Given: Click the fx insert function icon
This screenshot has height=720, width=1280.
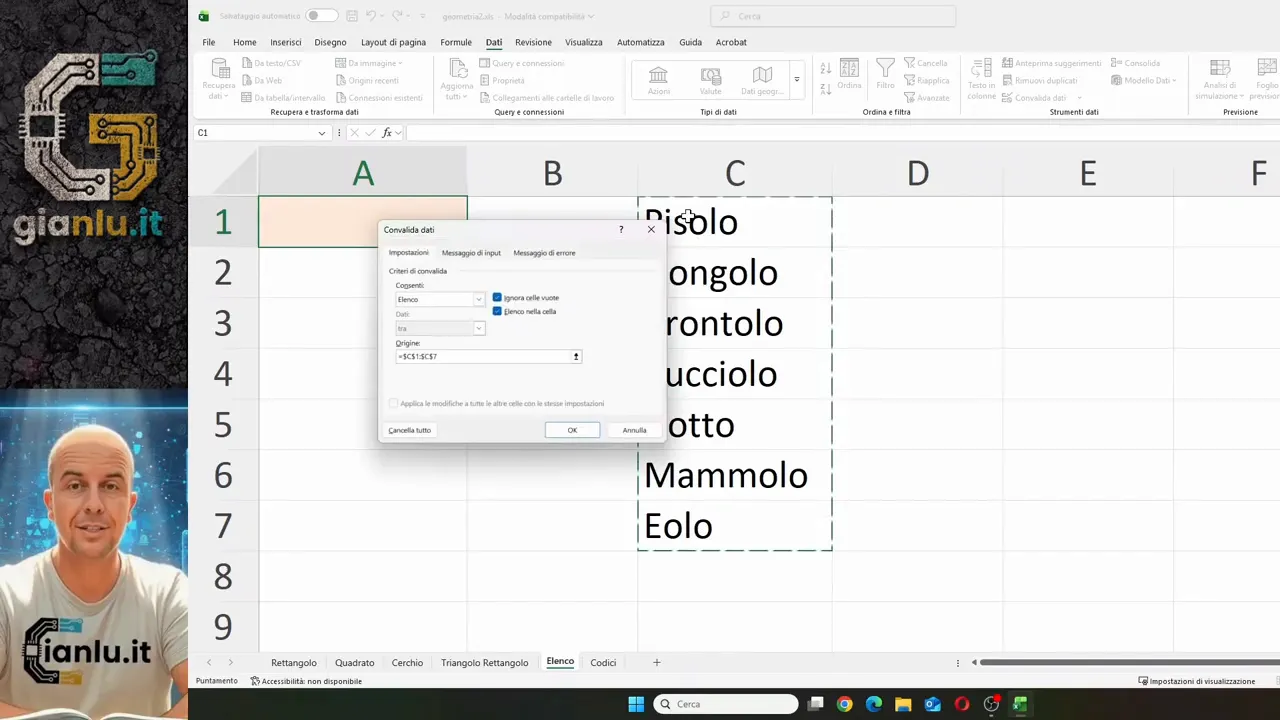Looking at the screenshot, I should [387, 133].
